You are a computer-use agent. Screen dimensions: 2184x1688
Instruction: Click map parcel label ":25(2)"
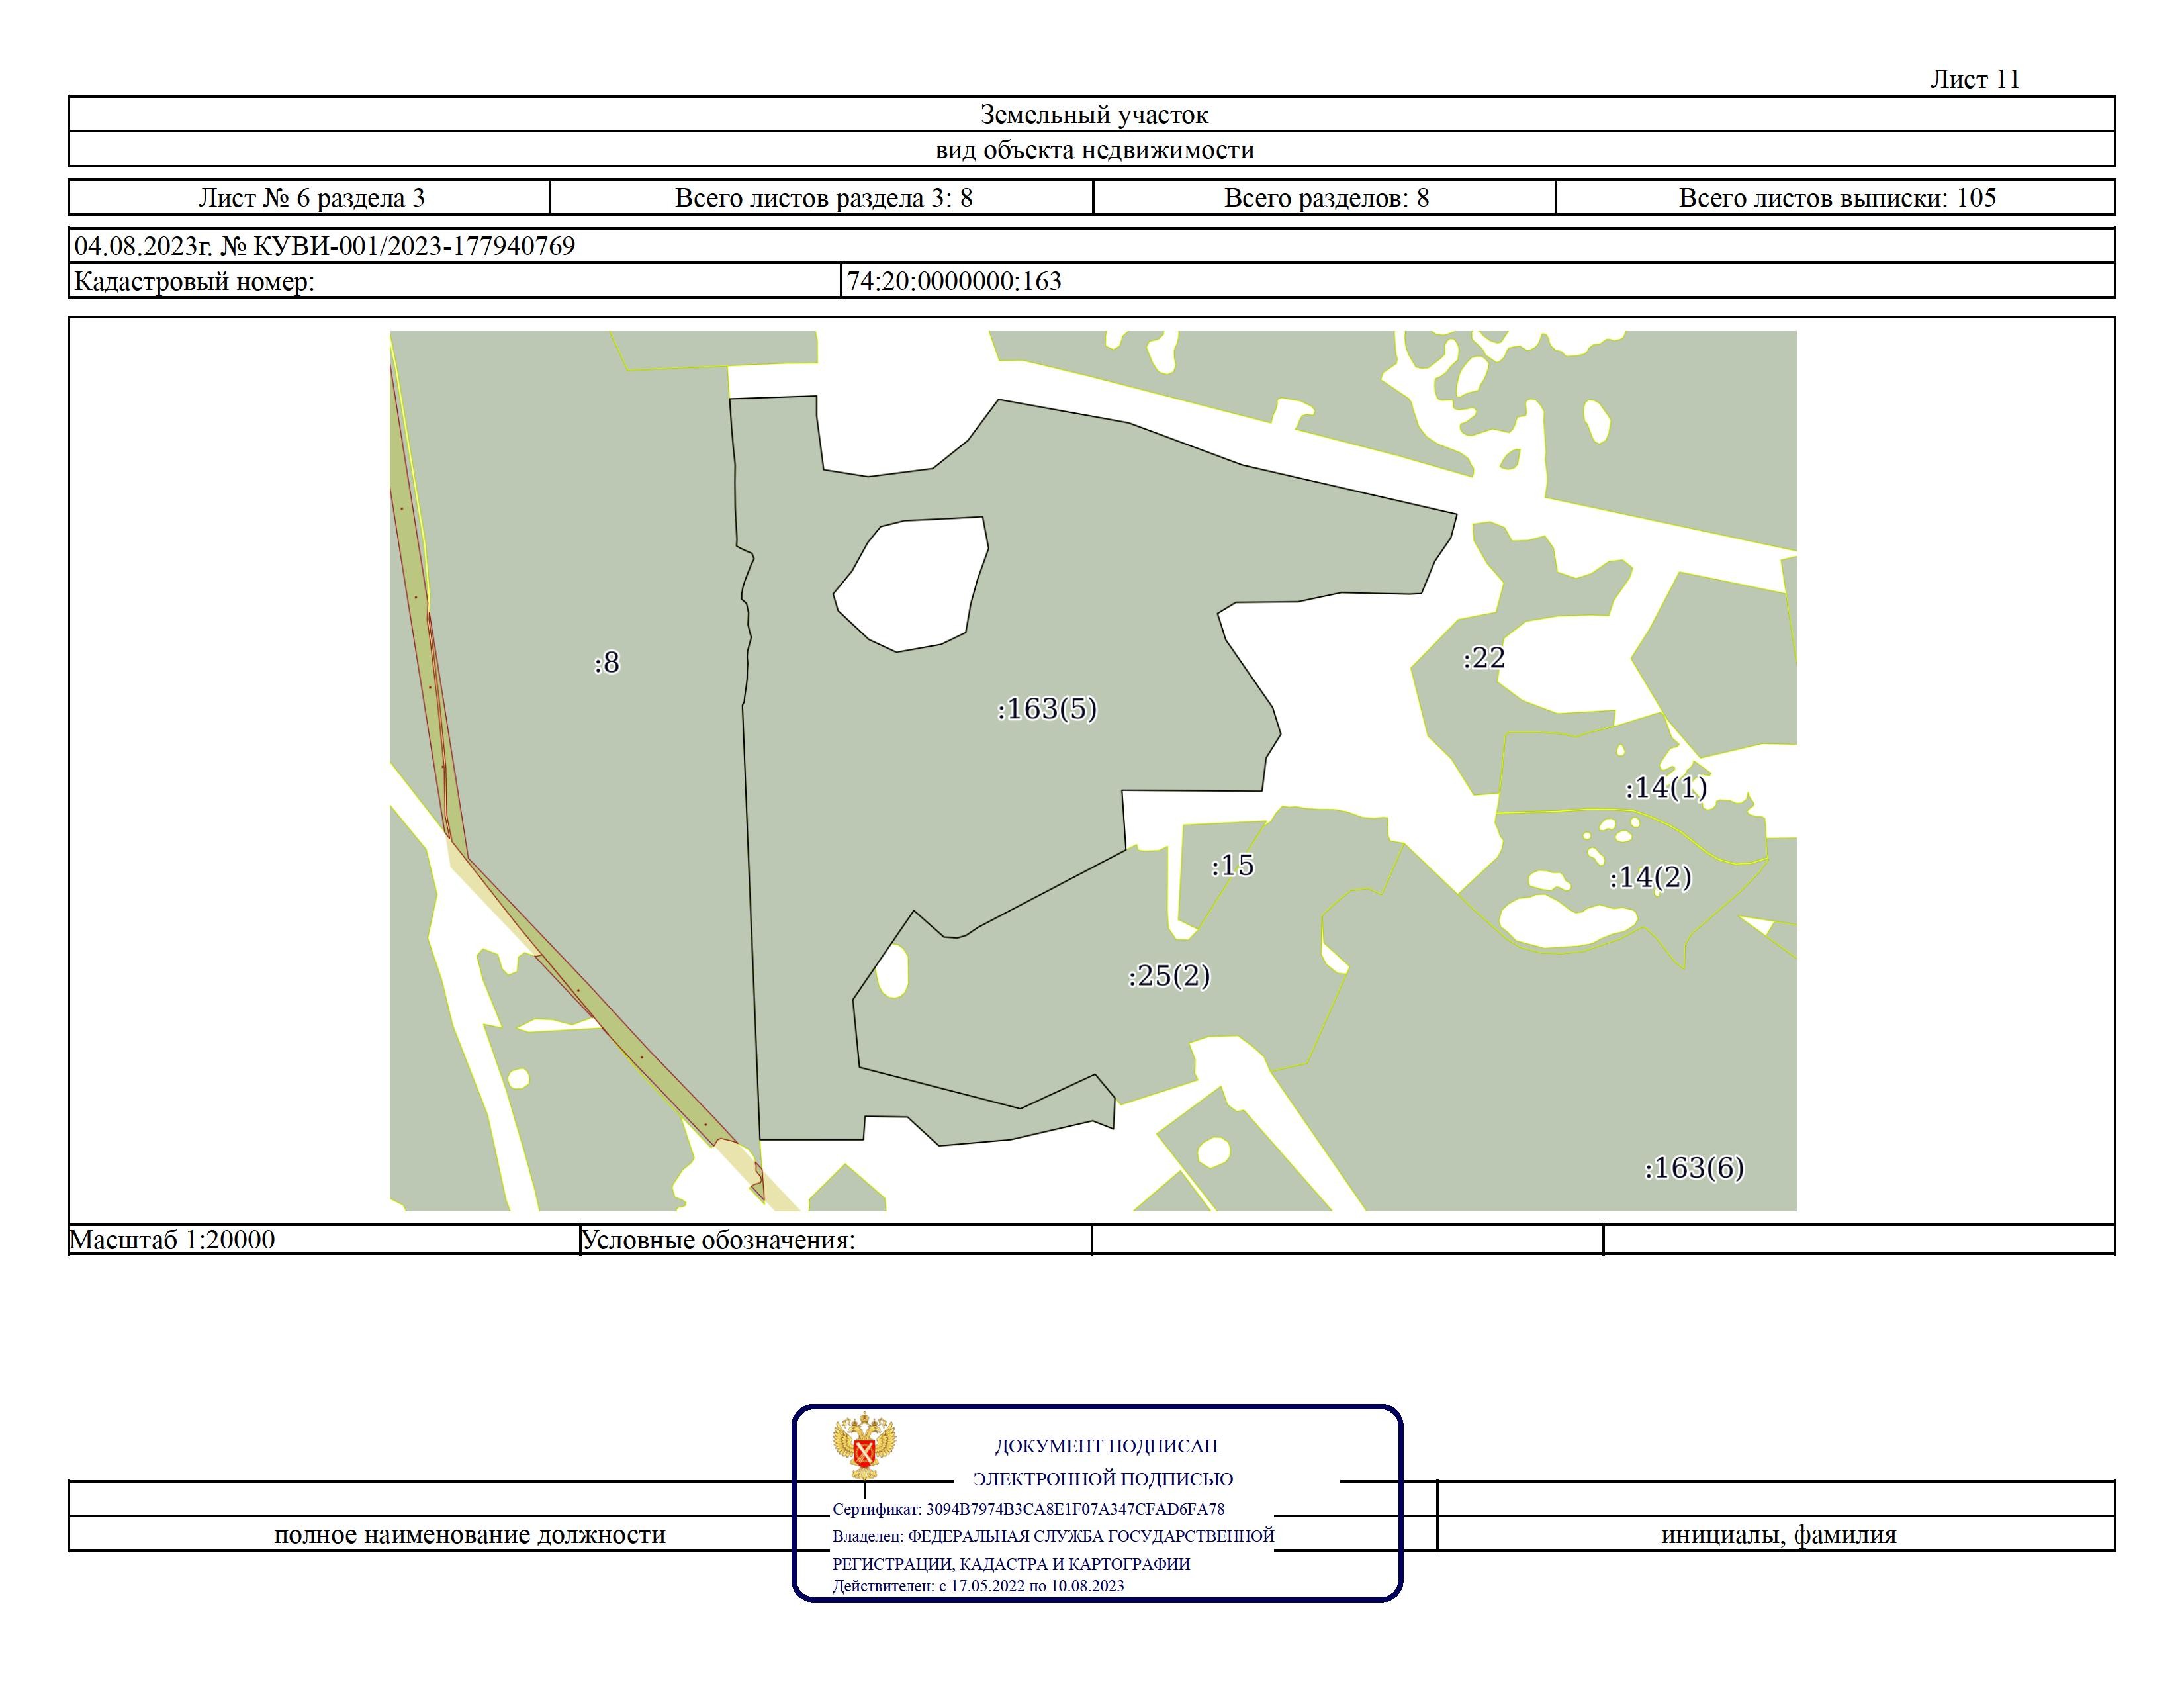(1169, 975)
